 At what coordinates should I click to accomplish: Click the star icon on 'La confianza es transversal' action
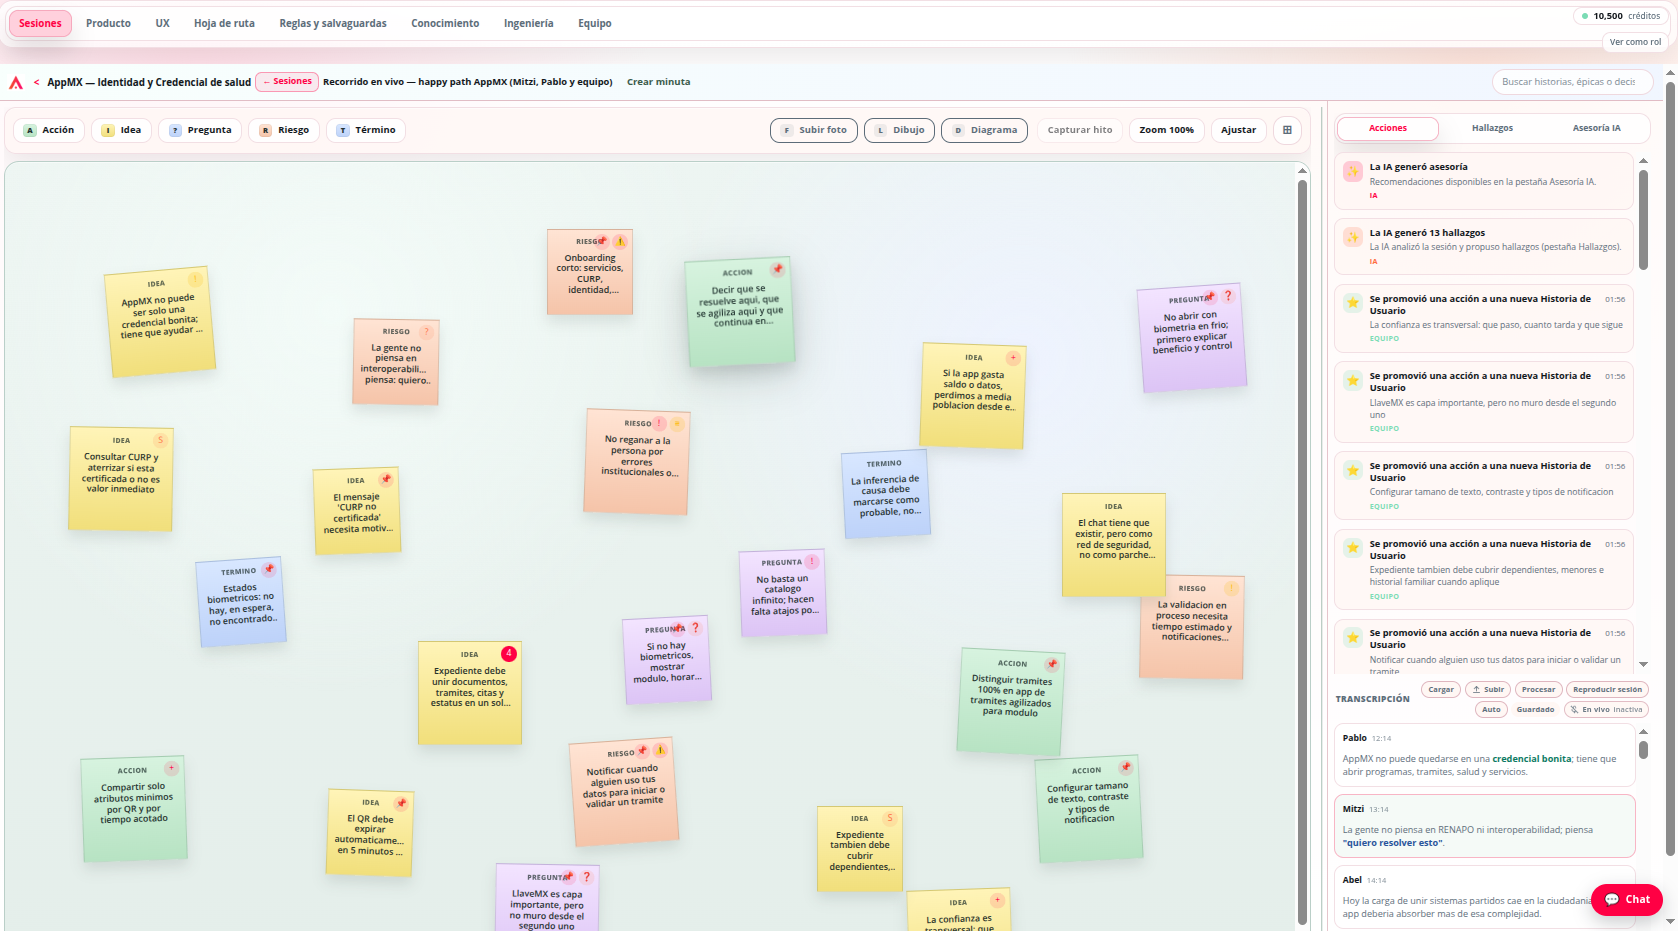click(x=1353, y=302)
